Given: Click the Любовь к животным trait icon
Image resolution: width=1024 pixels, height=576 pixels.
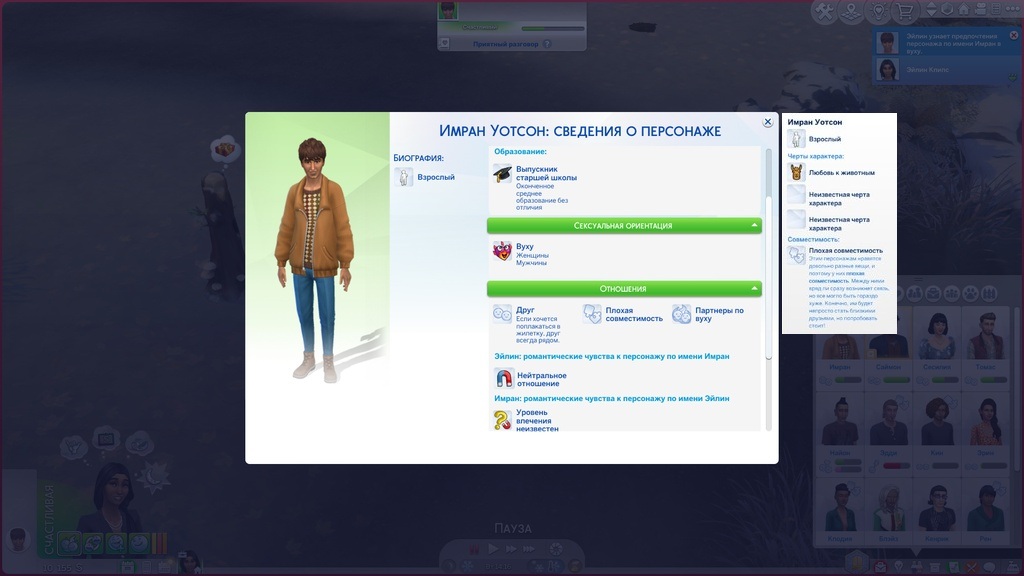Looking at the screenshot, I should pyautogui.click(x=796, y=172).
